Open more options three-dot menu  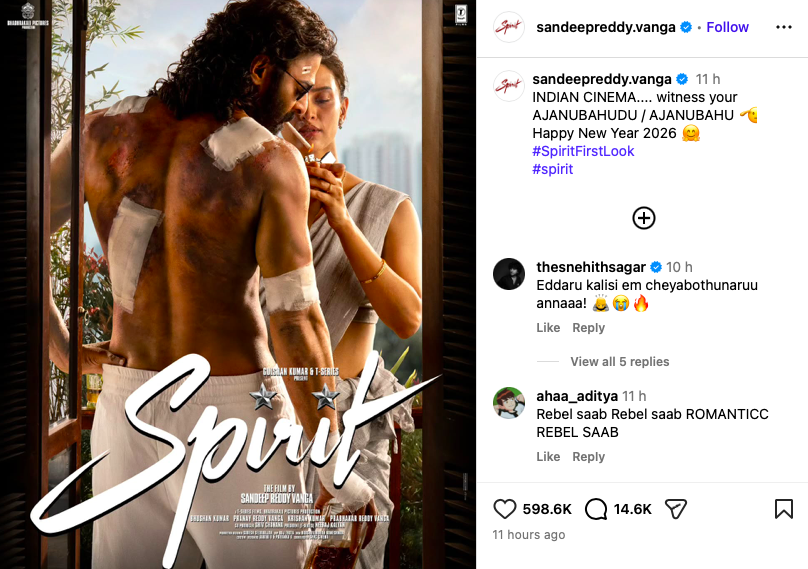[x=783, y=27]
